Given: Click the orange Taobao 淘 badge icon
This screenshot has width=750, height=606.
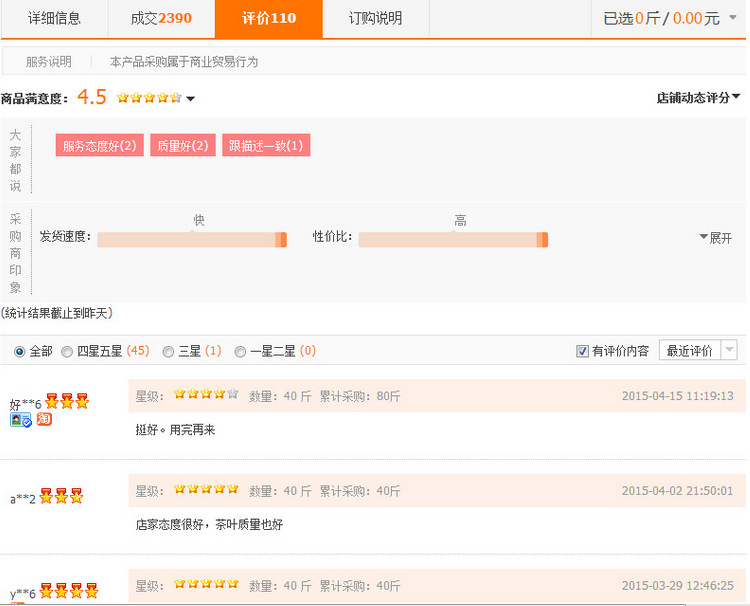Looking at the screenshot, I should pos(44,420).
